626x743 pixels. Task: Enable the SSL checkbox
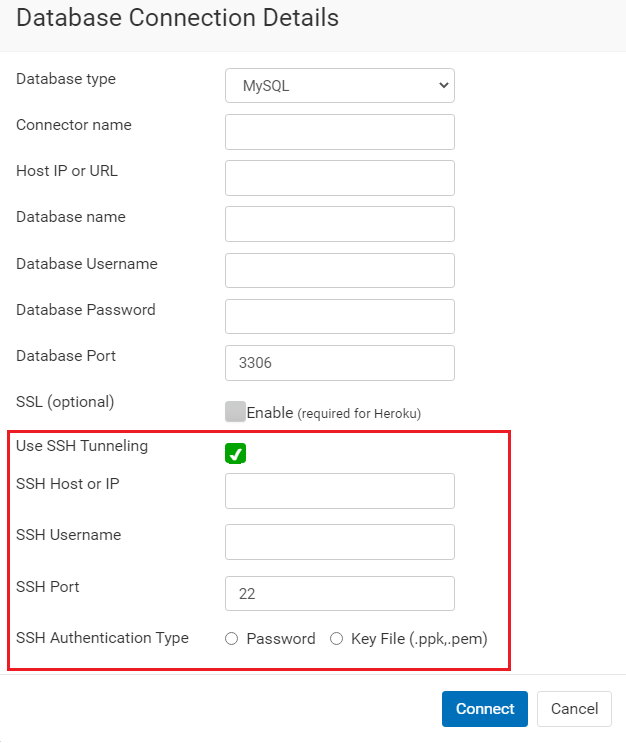235,411
